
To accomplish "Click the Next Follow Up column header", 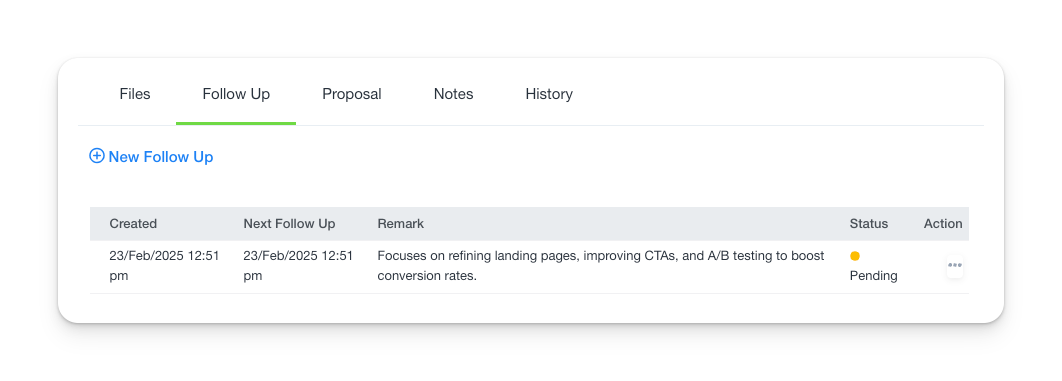I will coord(289,224).
